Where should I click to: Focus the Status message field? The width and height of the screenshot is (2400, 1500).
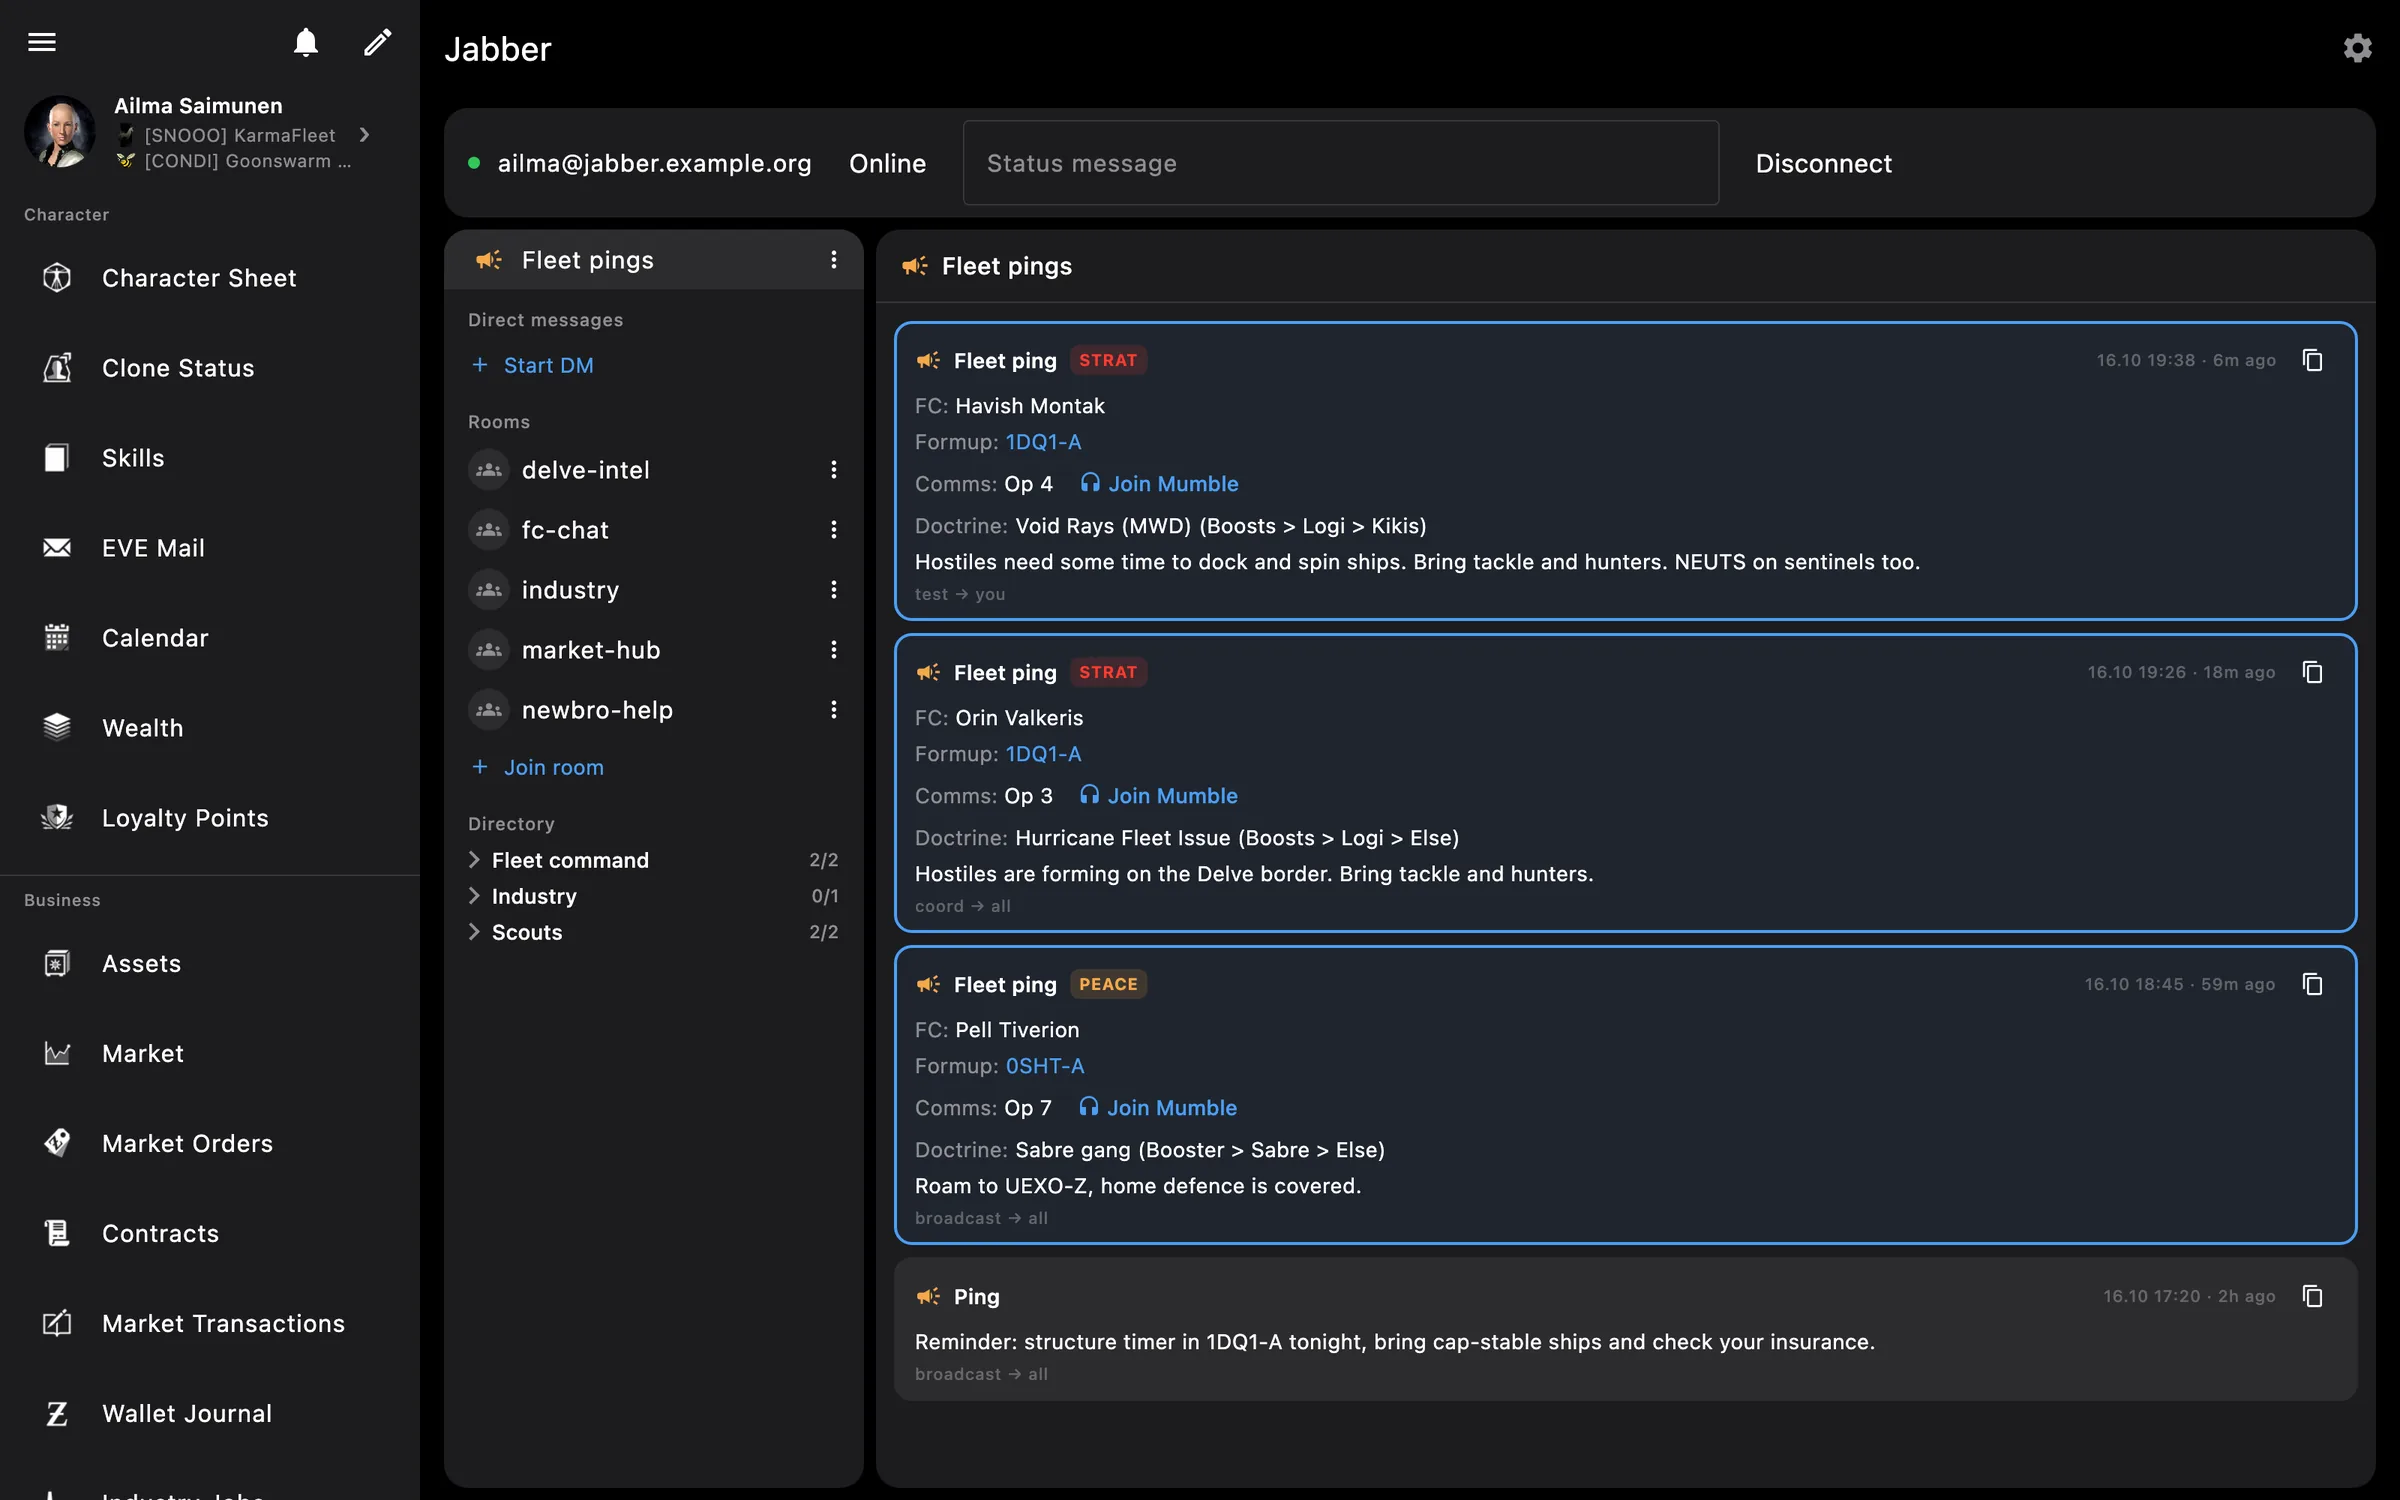click(x=1340, y=163)
